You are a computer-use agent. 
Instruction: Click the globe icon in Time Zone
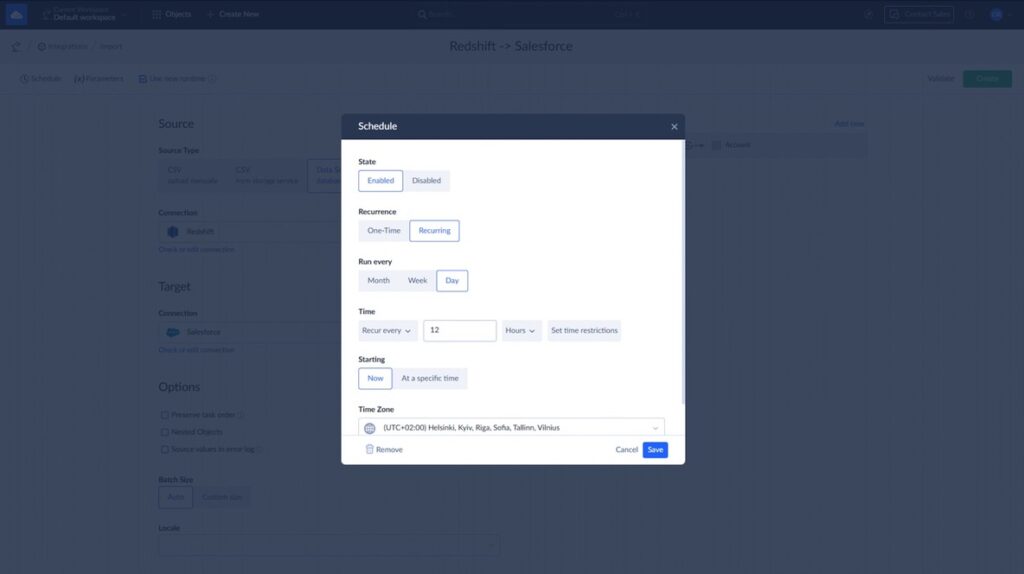click(x=370, y=428)
